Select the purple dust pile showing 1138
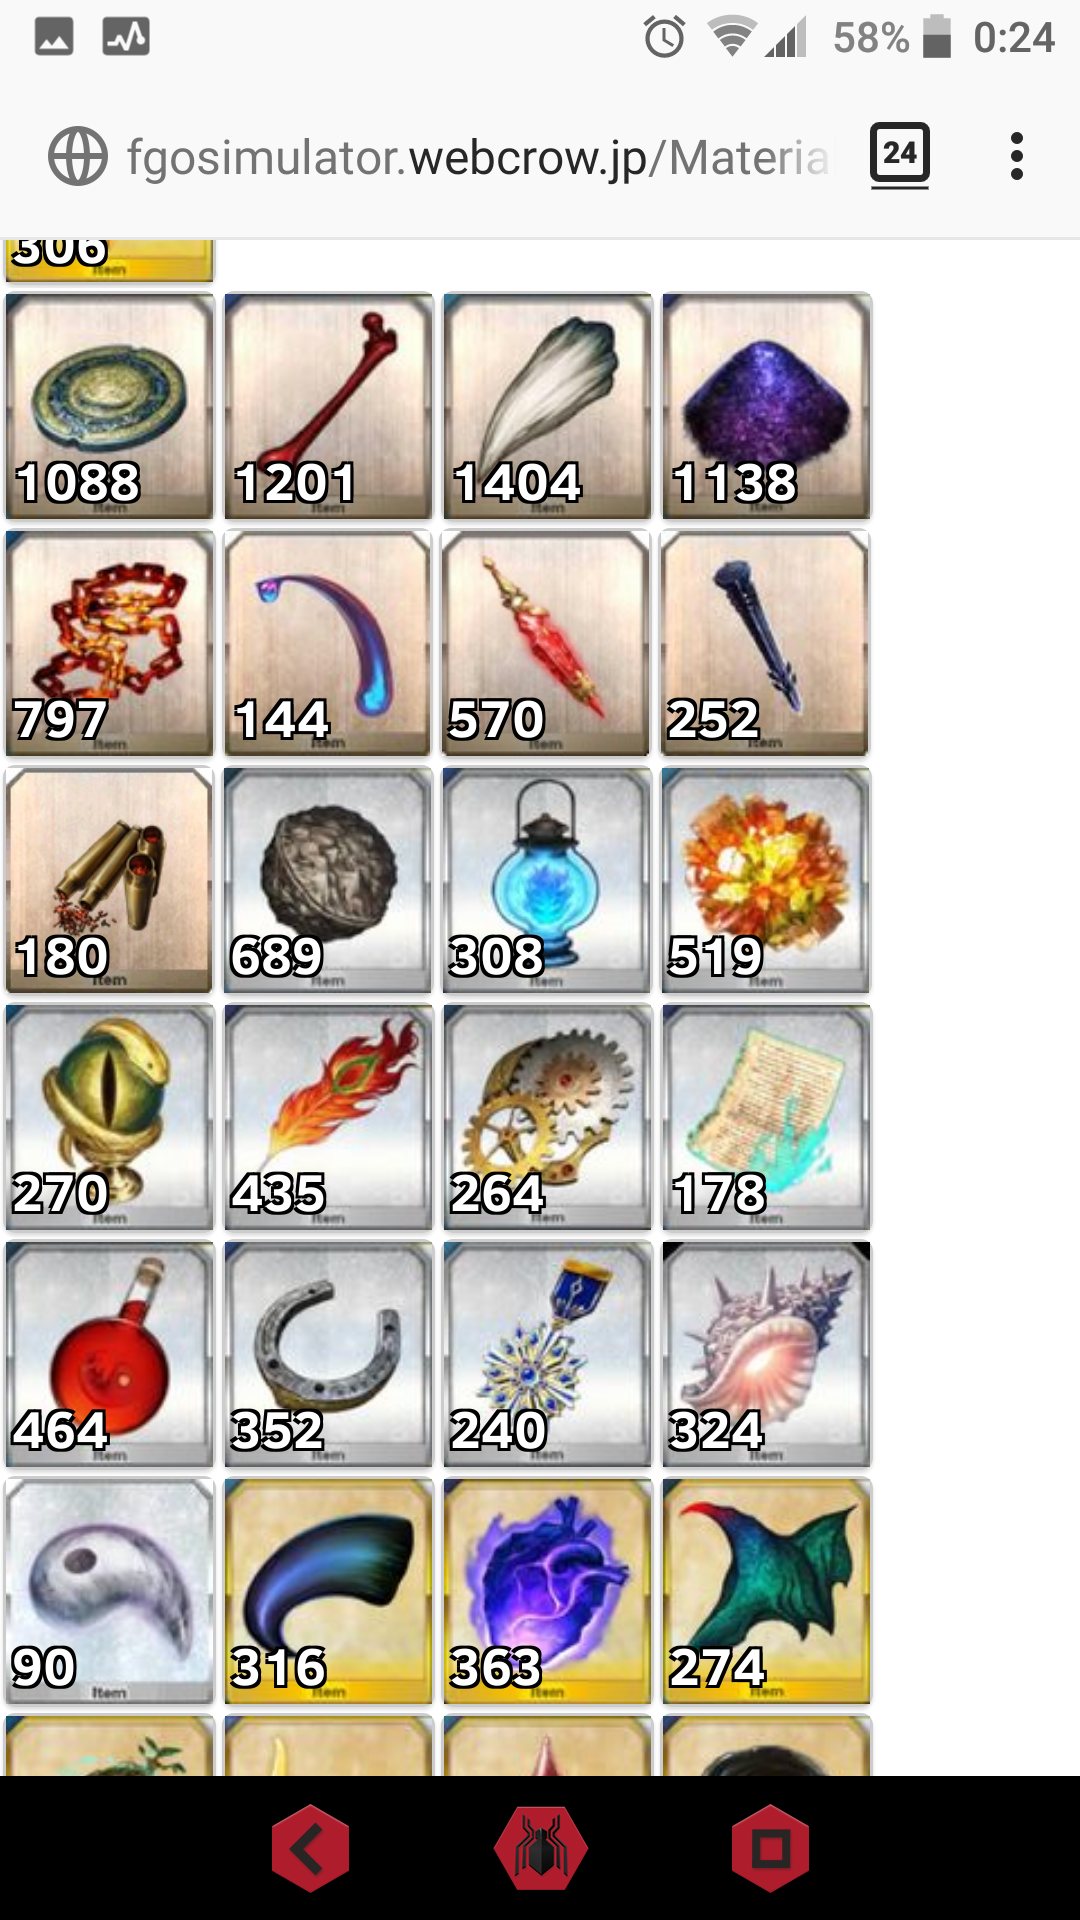The image size is (1080, 1920). 766,406
